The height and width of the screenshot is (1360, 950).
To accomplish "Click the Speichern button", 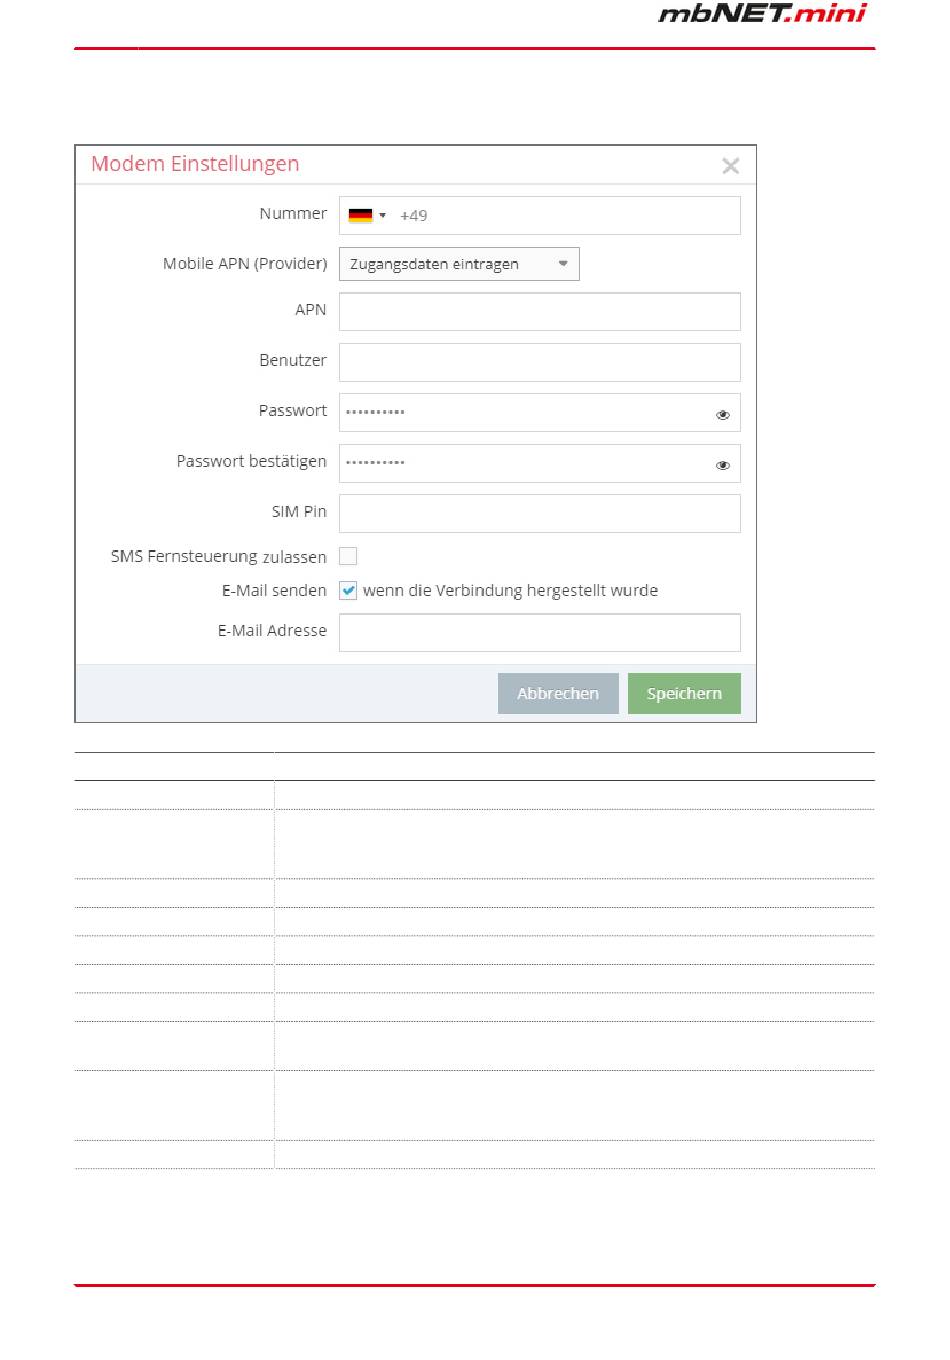I will coord(684,693).
